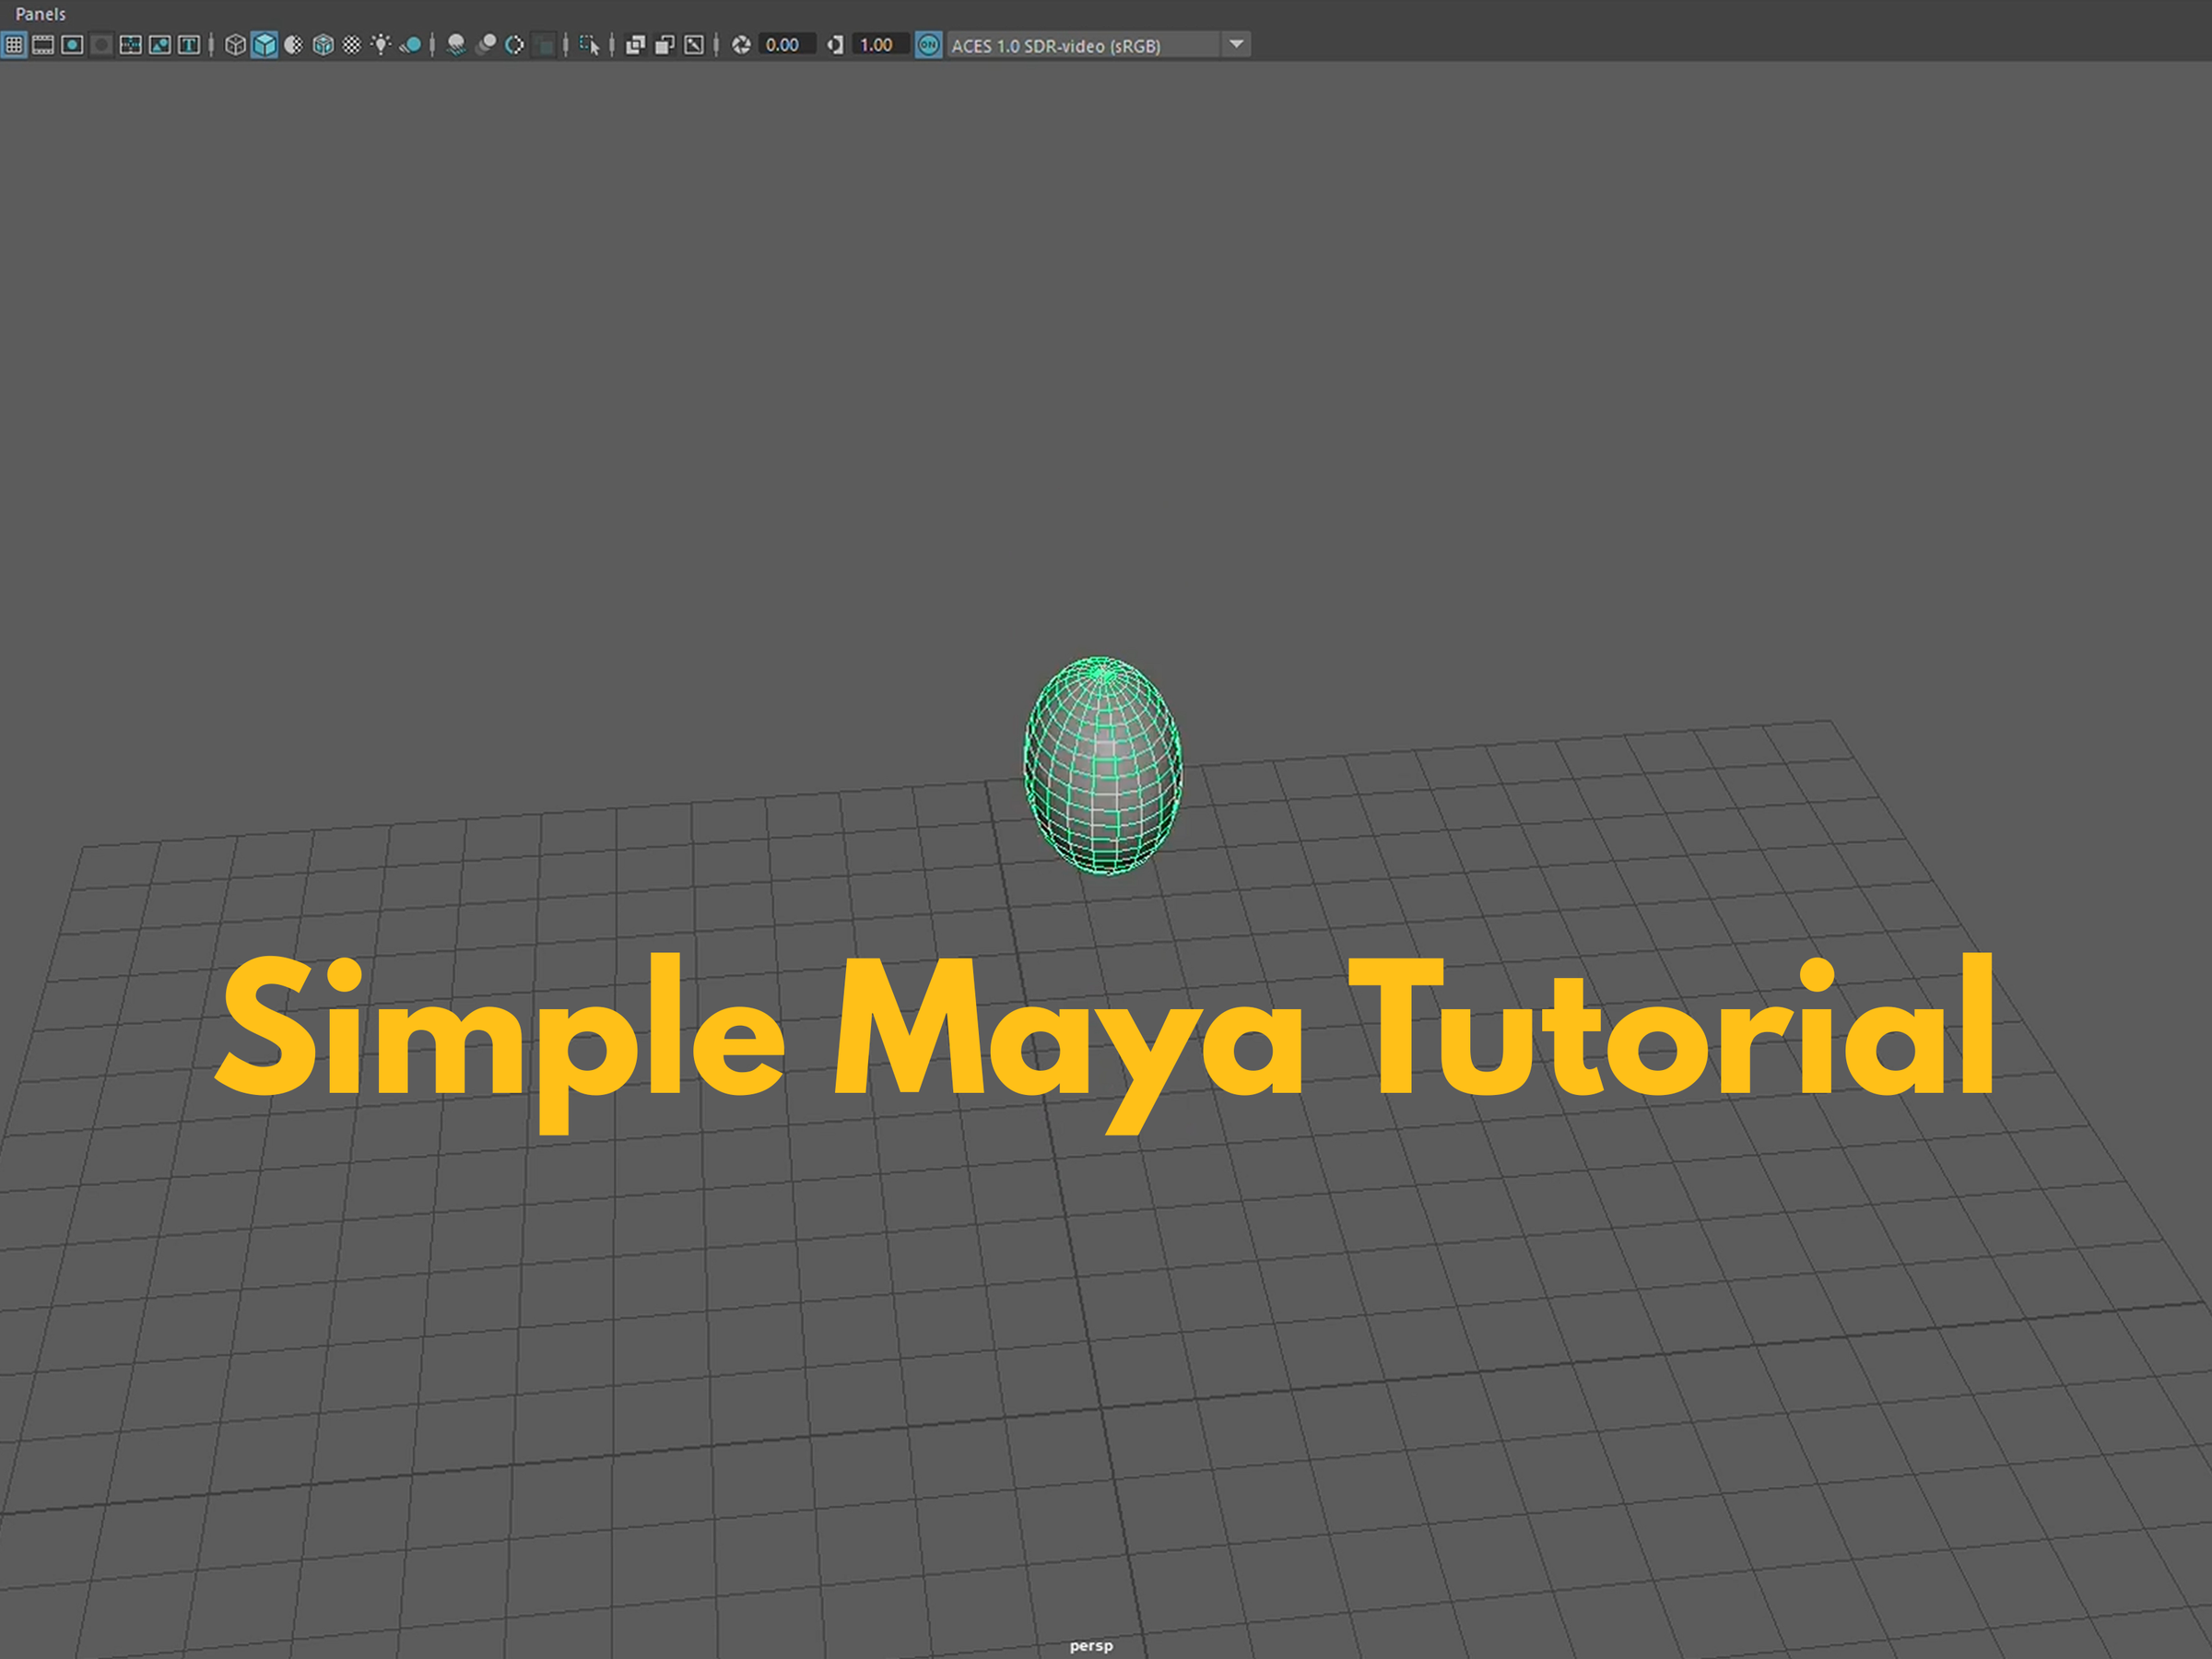Image resolution: width=2212 pixels, height=1659 pixels.
Task: Edit exposure value field 0.00
Action: tap(786, 45)
